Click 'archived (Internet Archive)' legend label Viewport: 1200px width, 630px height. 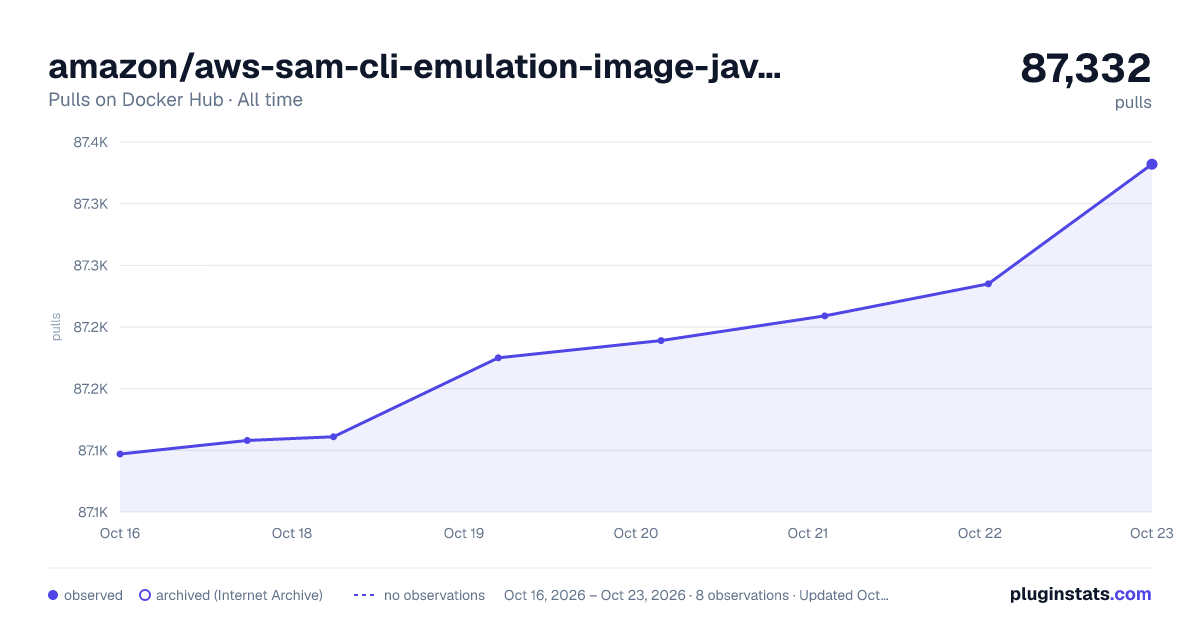tap(239, 595)
